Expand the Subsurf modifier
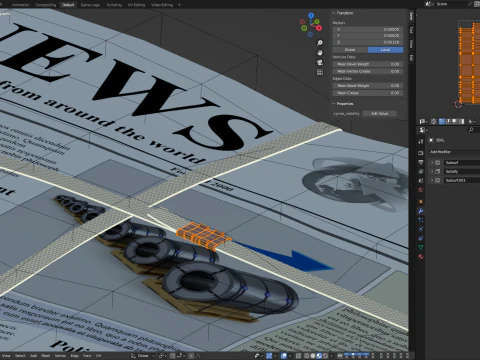This screenshot has height=360, width=480. point(432,163)
